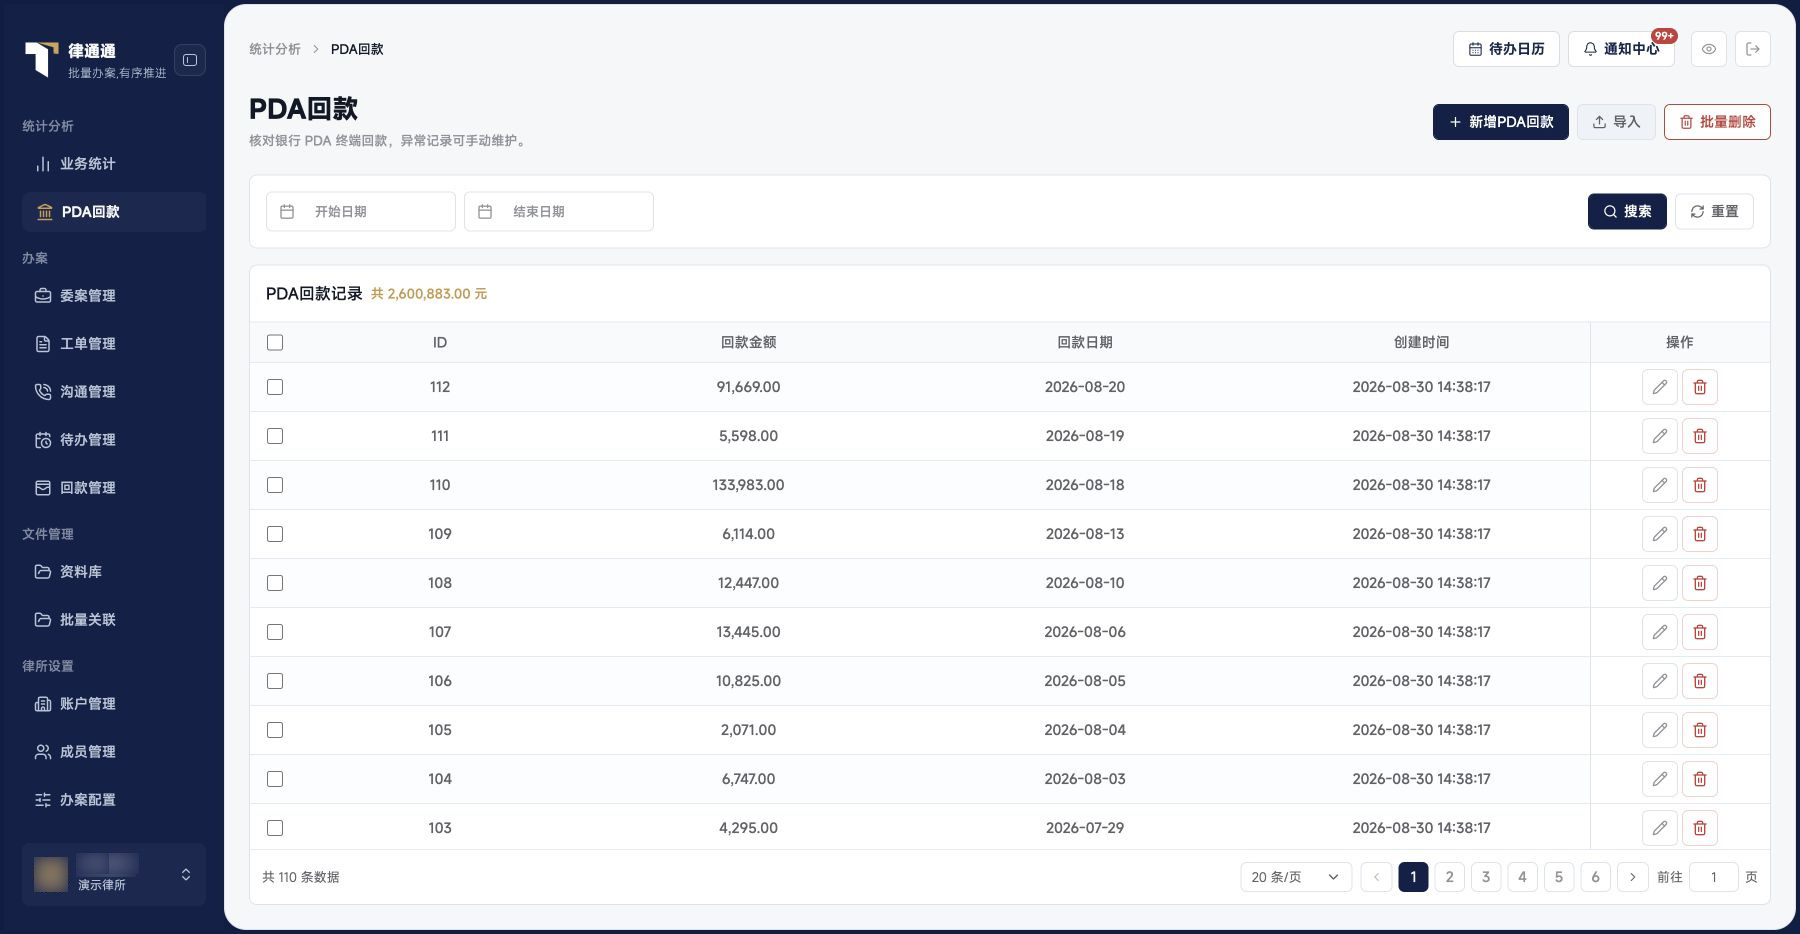Click the 结束日期 end date field
Viewport: 1800px width, 934px height.
pos(559,212)
